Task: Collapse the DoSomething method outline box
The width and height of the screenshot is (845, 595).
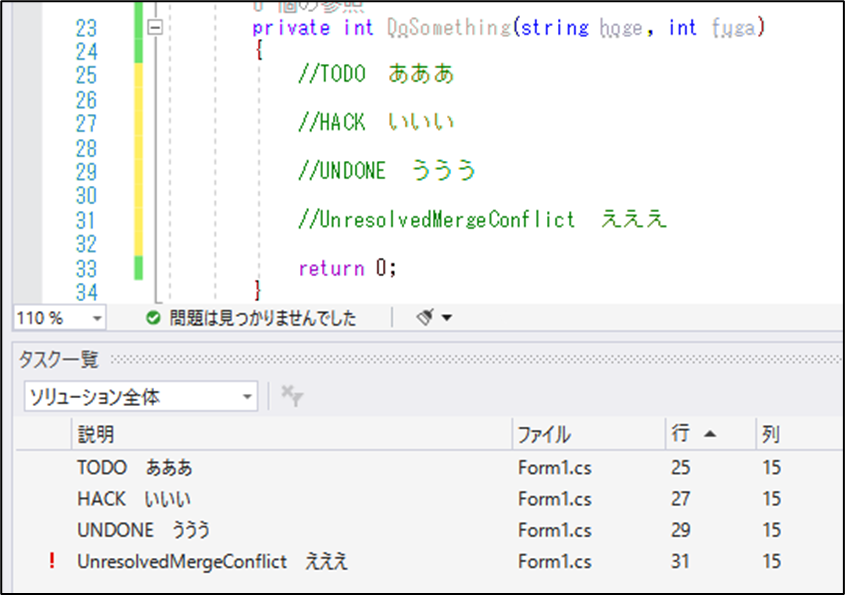Action: tap(154, 29)
